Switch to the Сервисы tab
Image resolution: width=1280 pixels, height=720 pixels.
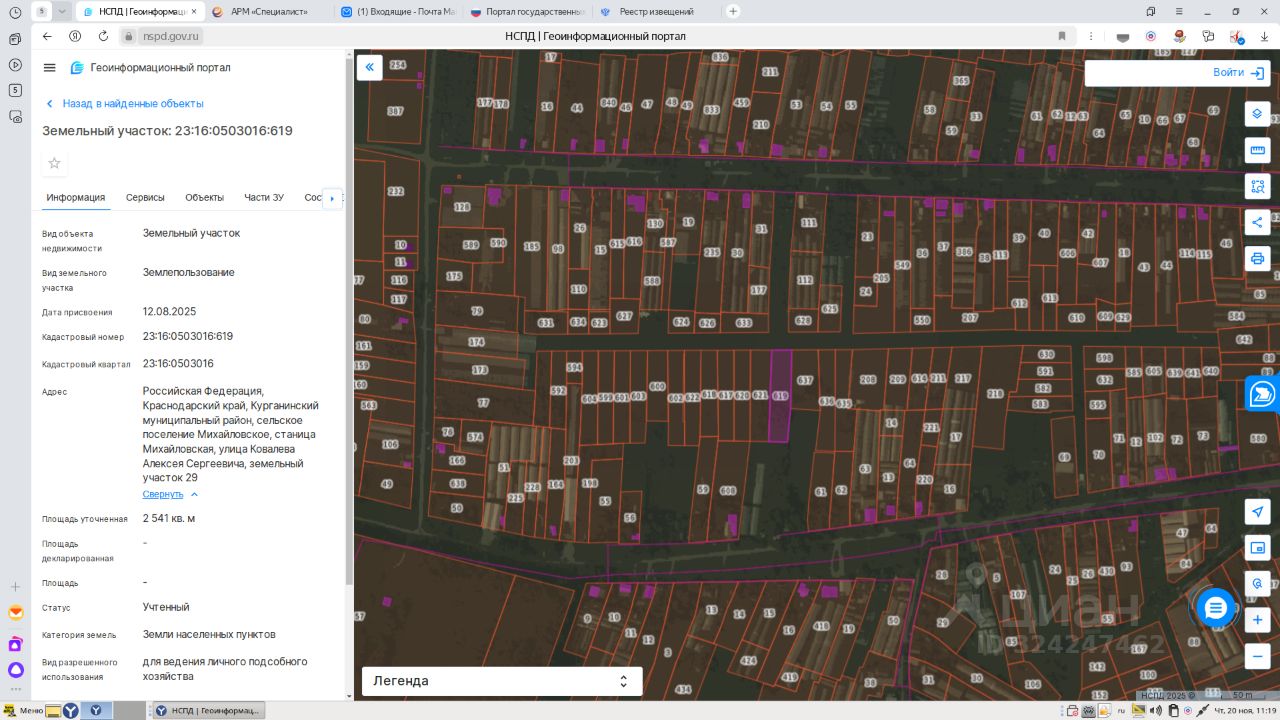click(145, 198)
